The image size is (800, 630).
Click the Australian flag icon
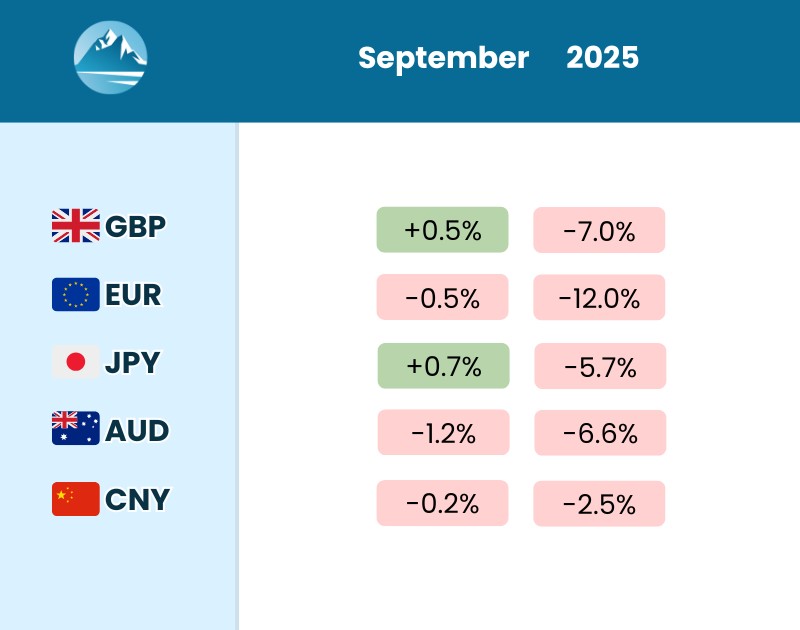(76, 430)
